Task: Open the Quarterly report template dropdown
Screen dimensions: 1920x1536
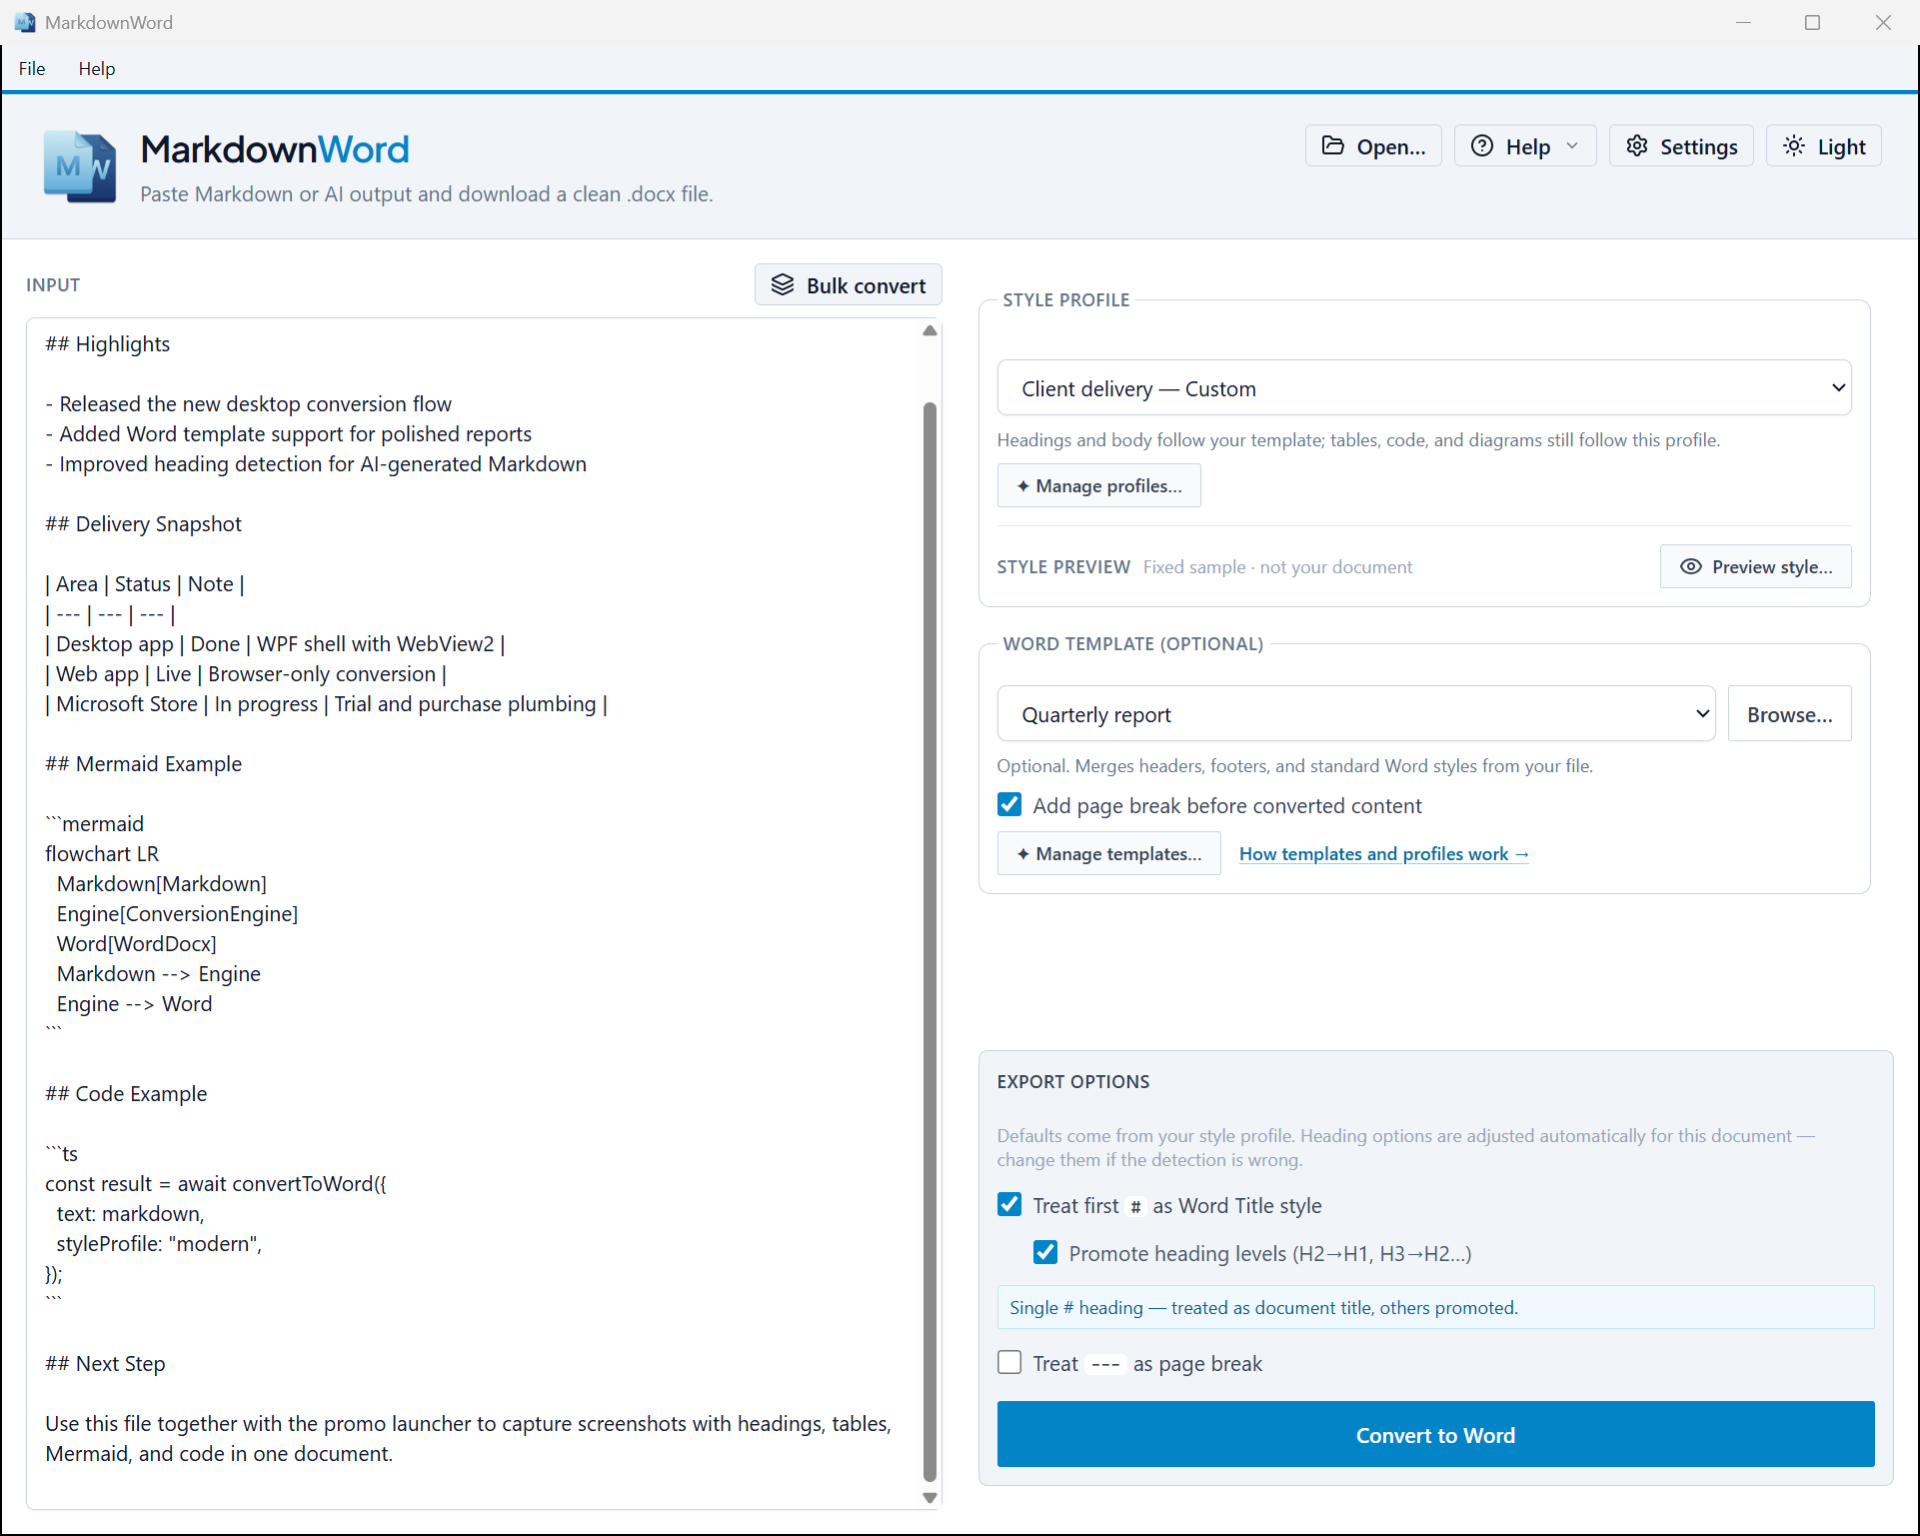Action: click(x=1356, y=714)
